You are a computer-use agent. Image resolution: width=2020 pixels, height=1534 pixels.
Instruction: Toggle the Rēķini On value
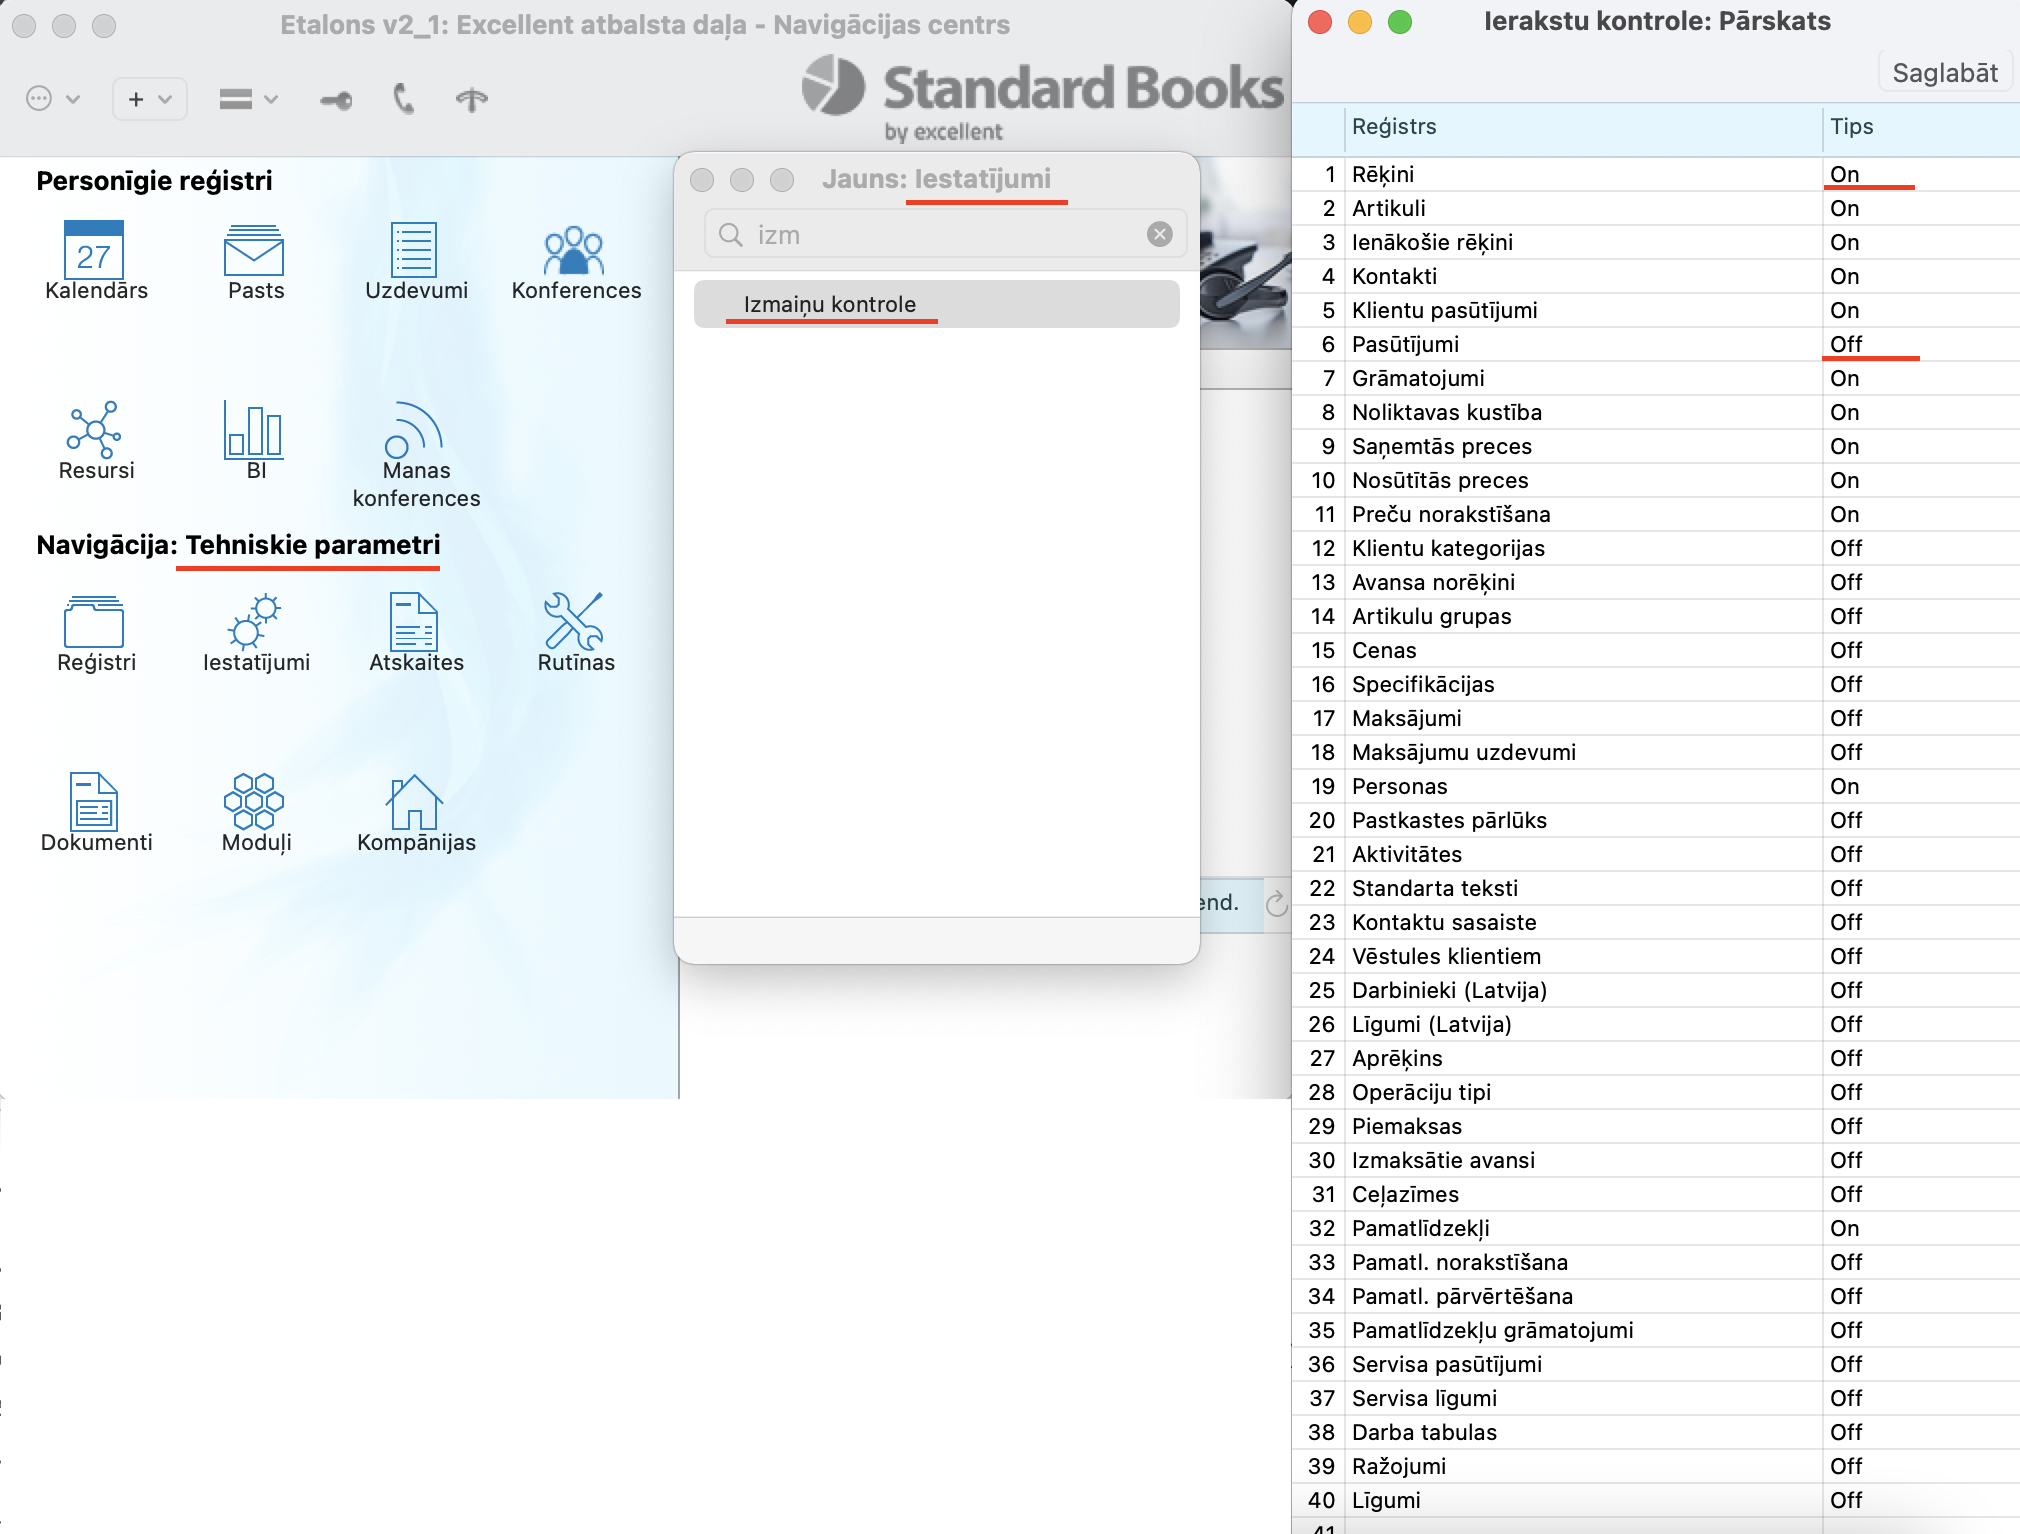click(1844, 174)
